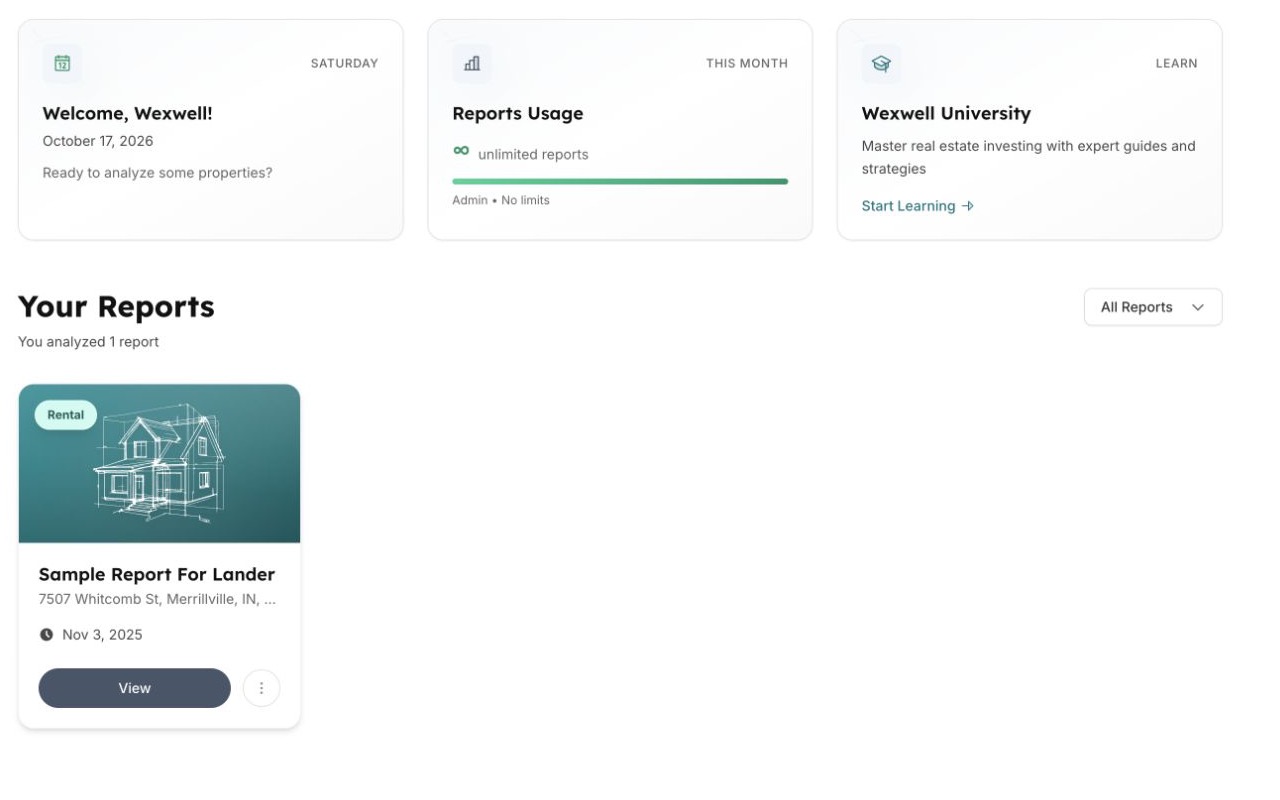1280x800 pixels.
Task: Click the Reports Usage progress bar
Action: coord(620,181)
